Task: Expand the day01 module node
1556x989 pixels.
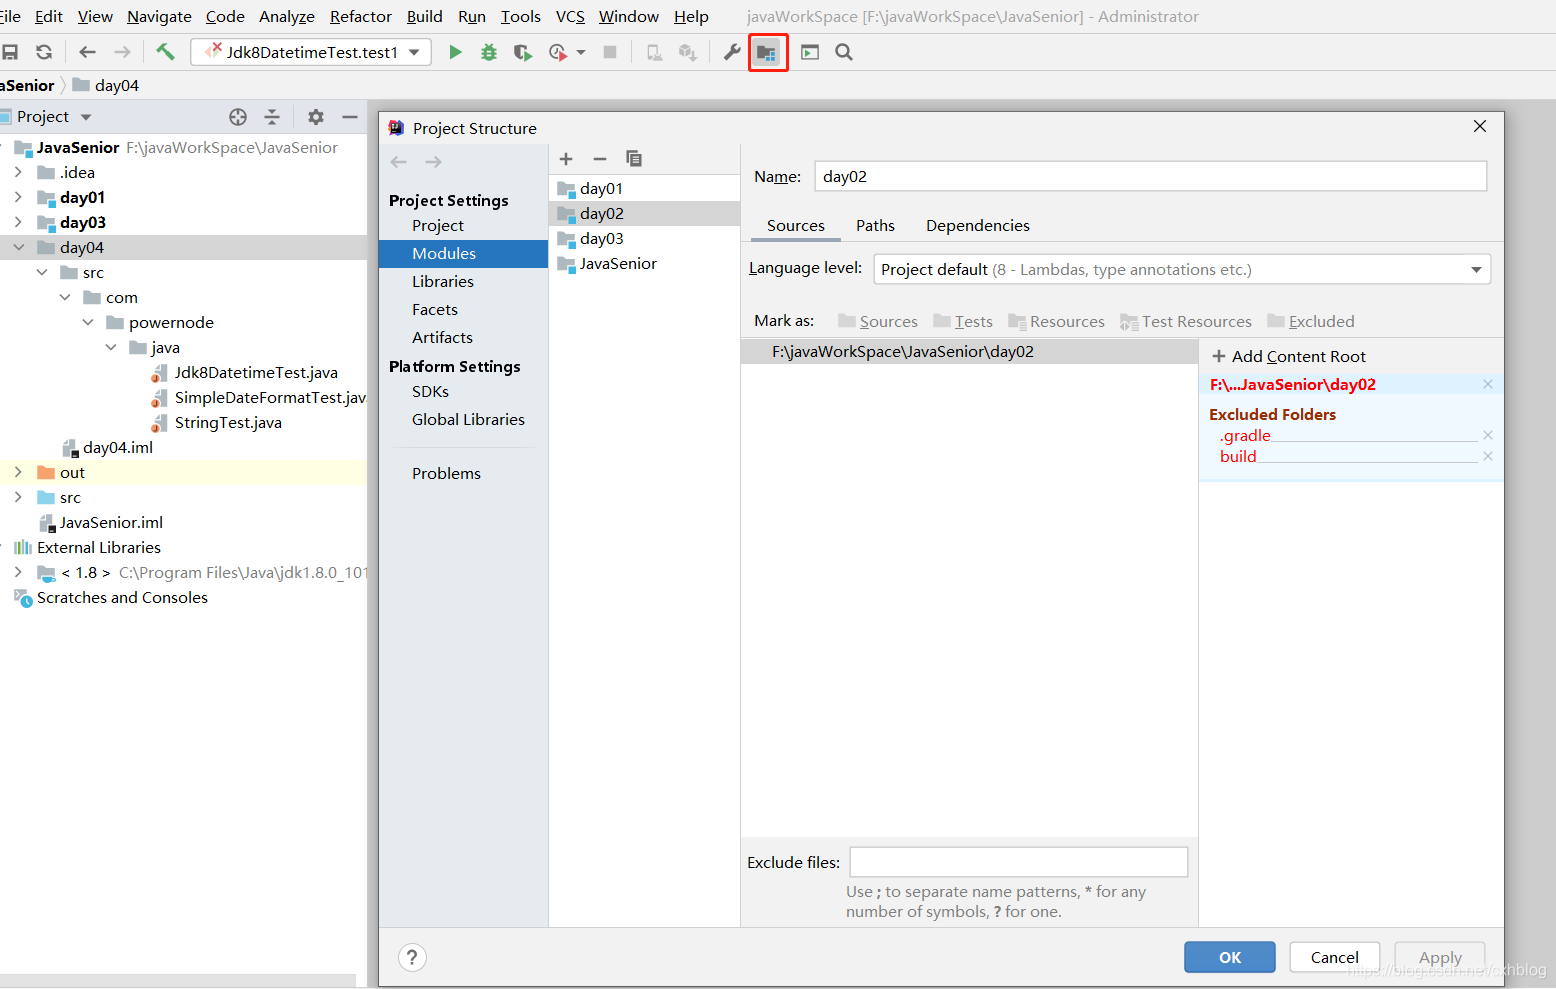Action: pyautogui.click(x=18, y=197)
